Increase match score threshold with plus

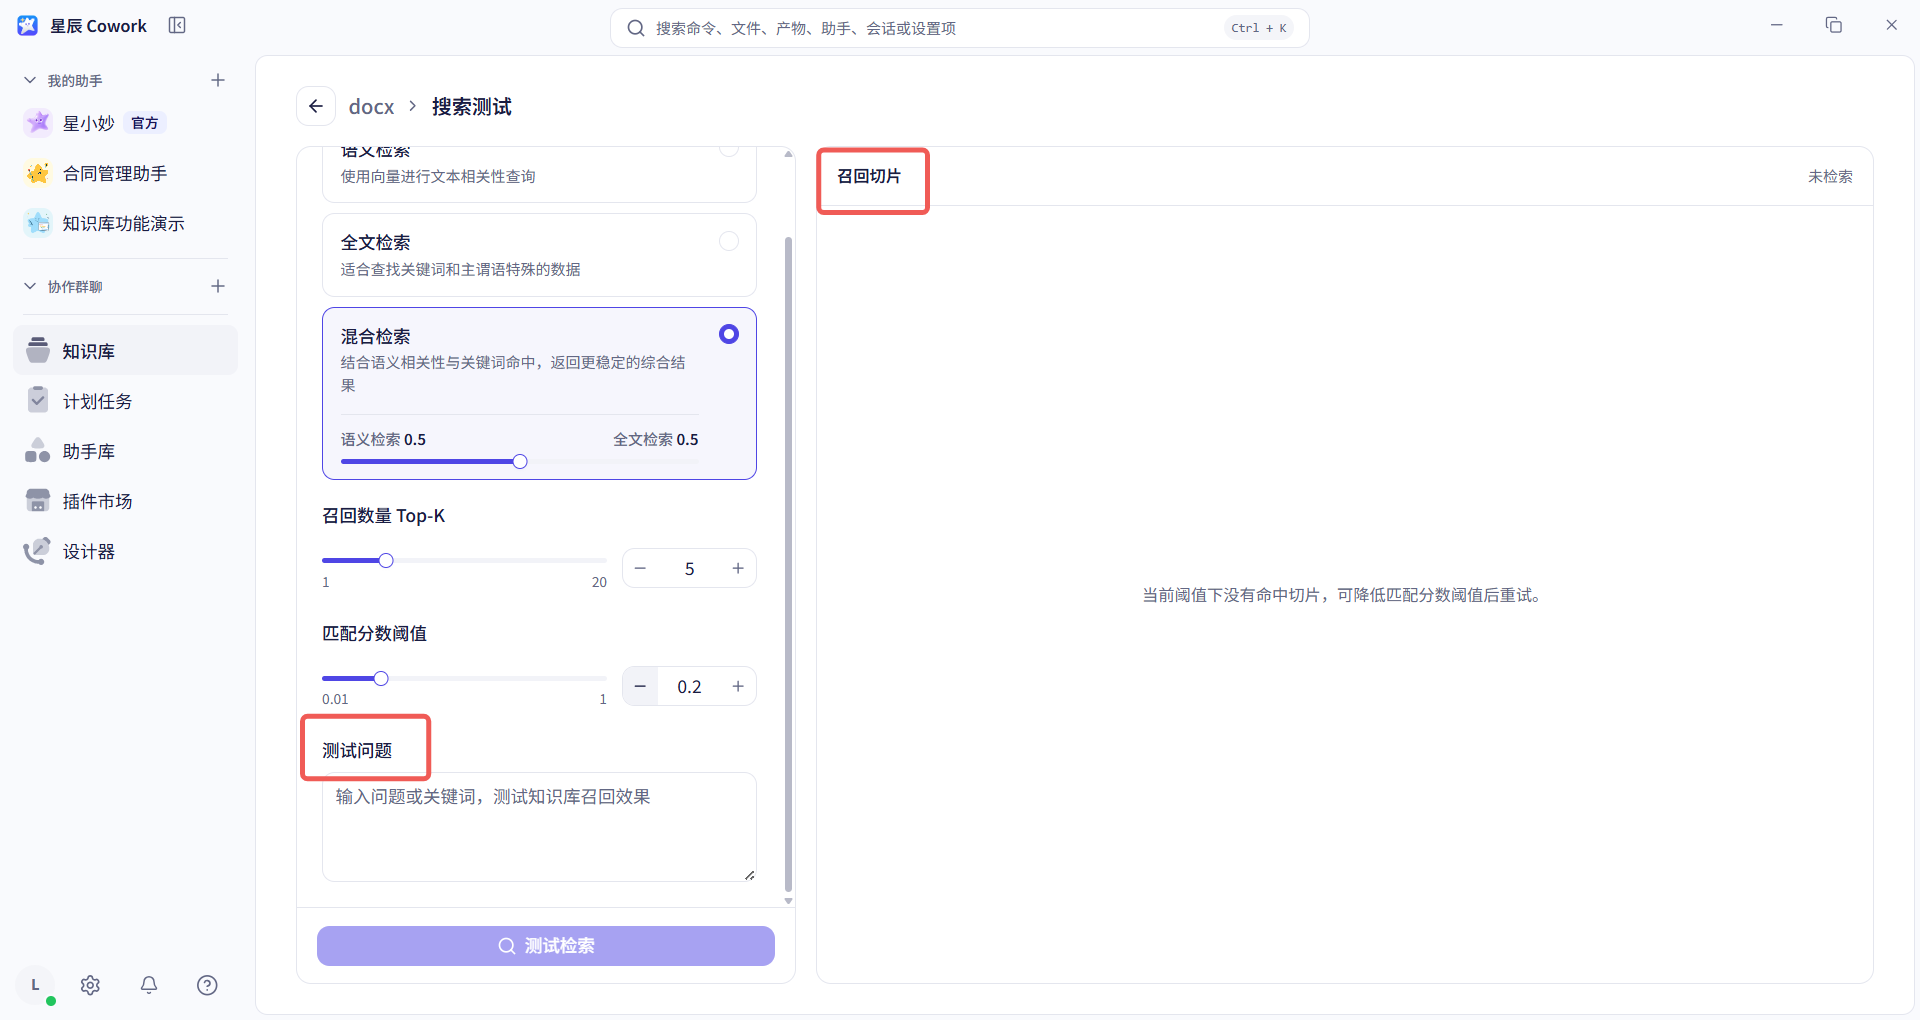[x=738, y=686]
